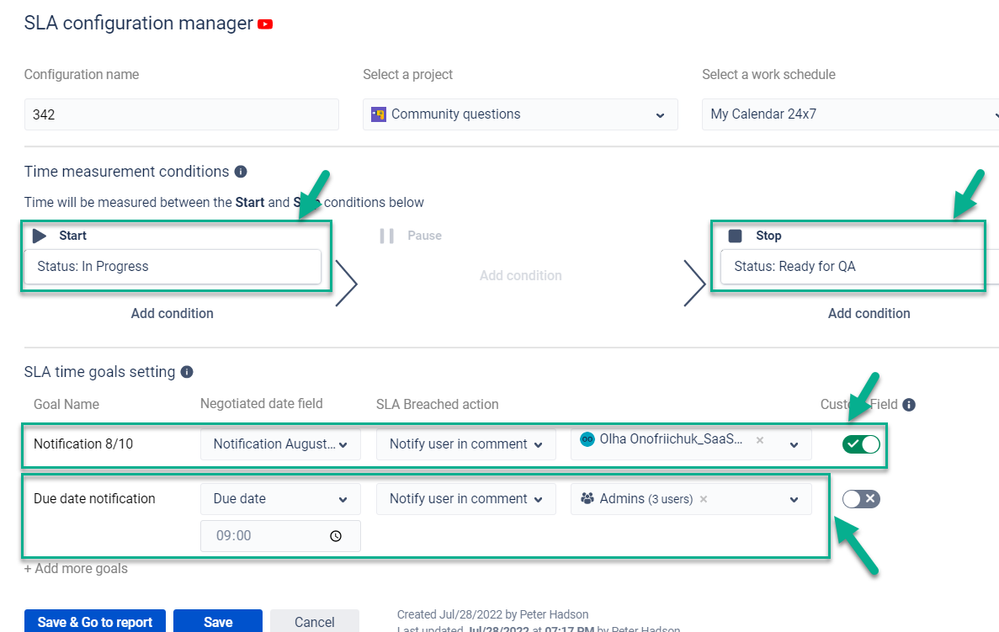This screenshot has height=632, width=999.
Task: Remove Admins group with x icon
Action: 703,499
